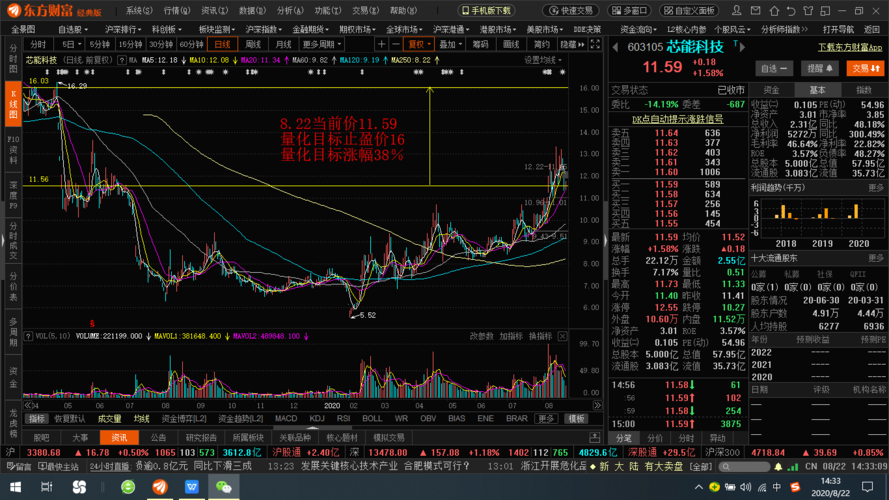Open the 分析(A) menu

(290, 10)
